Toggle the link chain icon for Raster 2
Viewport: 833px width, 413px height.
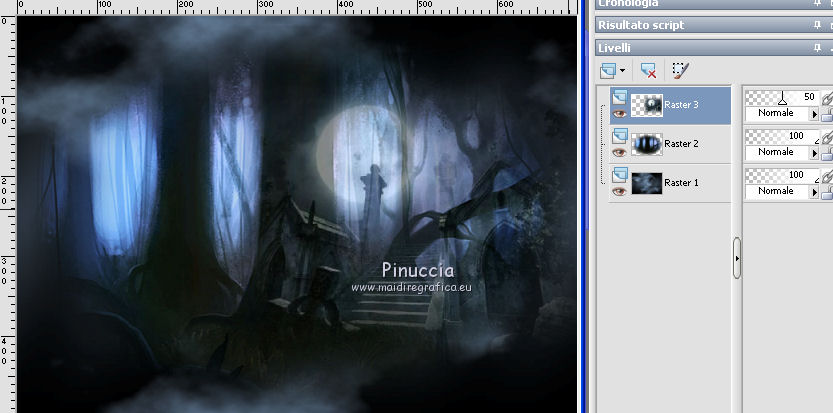[827, 137]
